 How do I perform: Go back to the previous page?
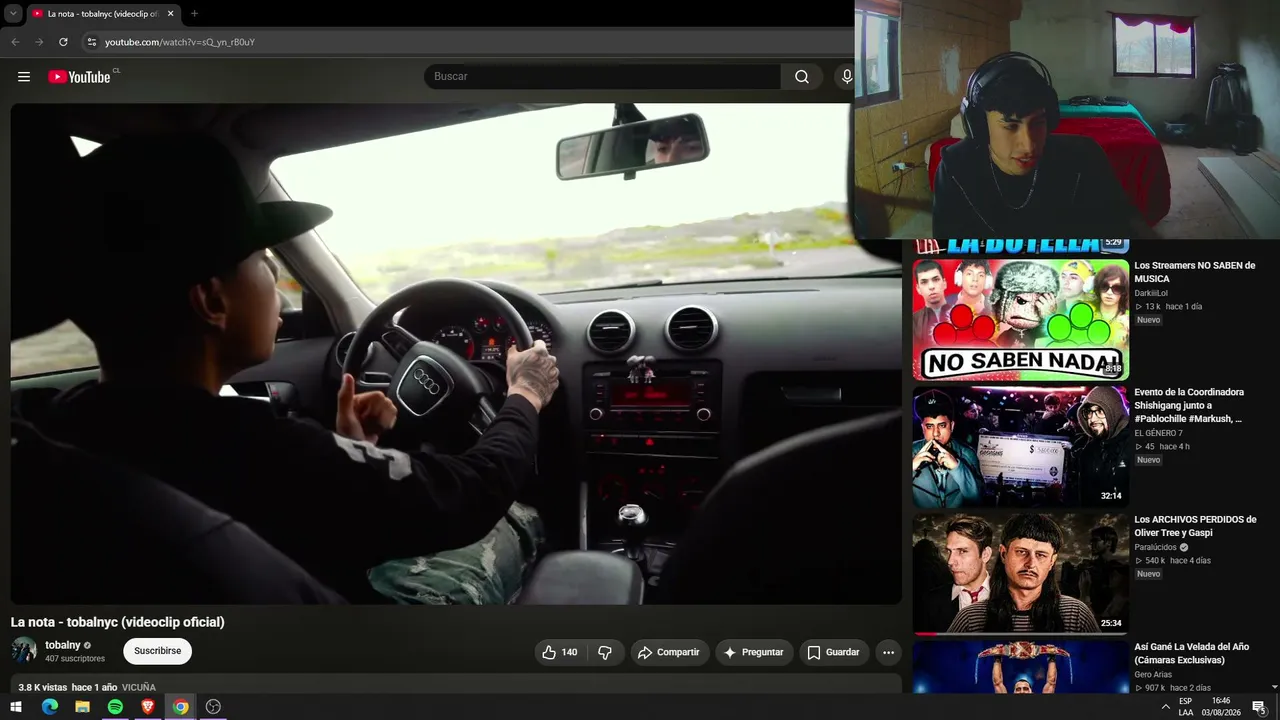15,42
